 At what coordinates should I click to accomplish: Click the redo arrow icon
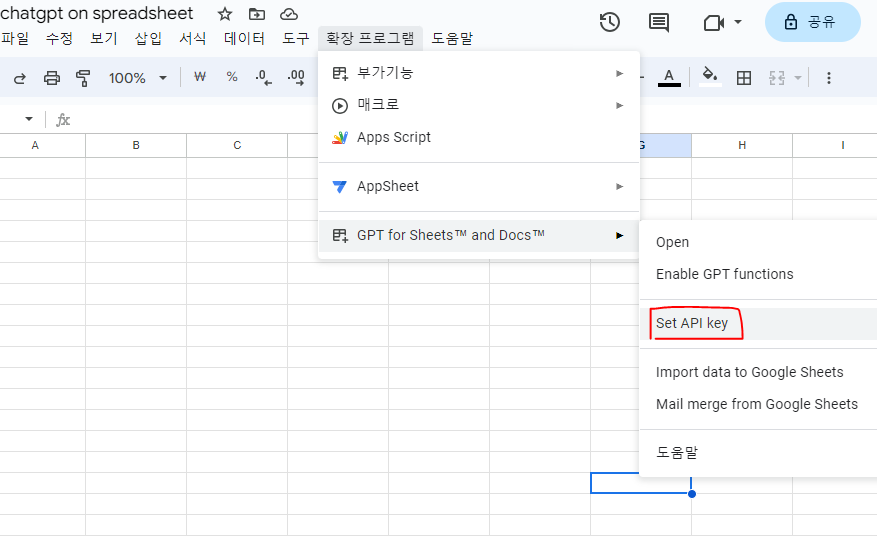click(20, 78)
